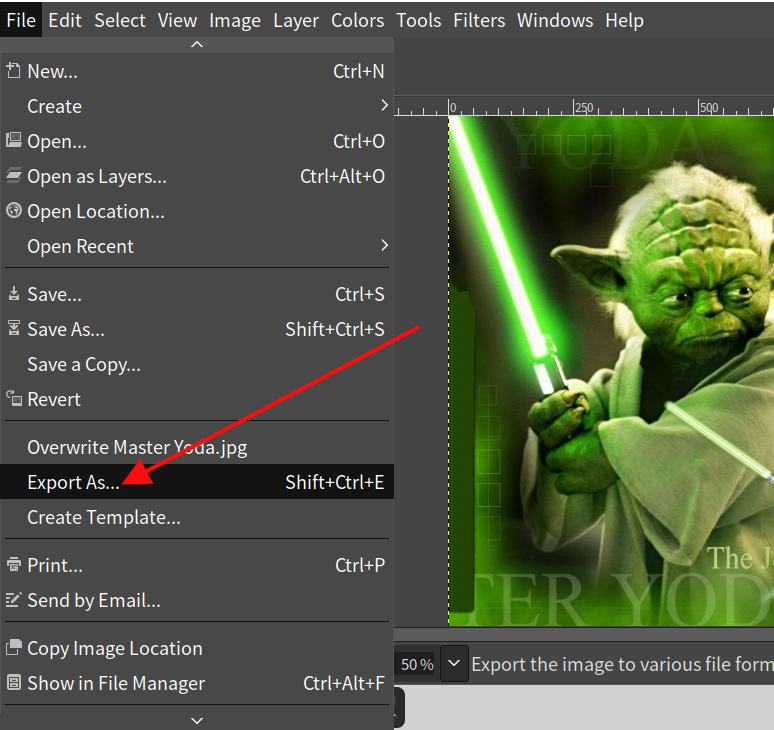Click the Save As icon
The image size is (774, 730).
click(14, 328)
